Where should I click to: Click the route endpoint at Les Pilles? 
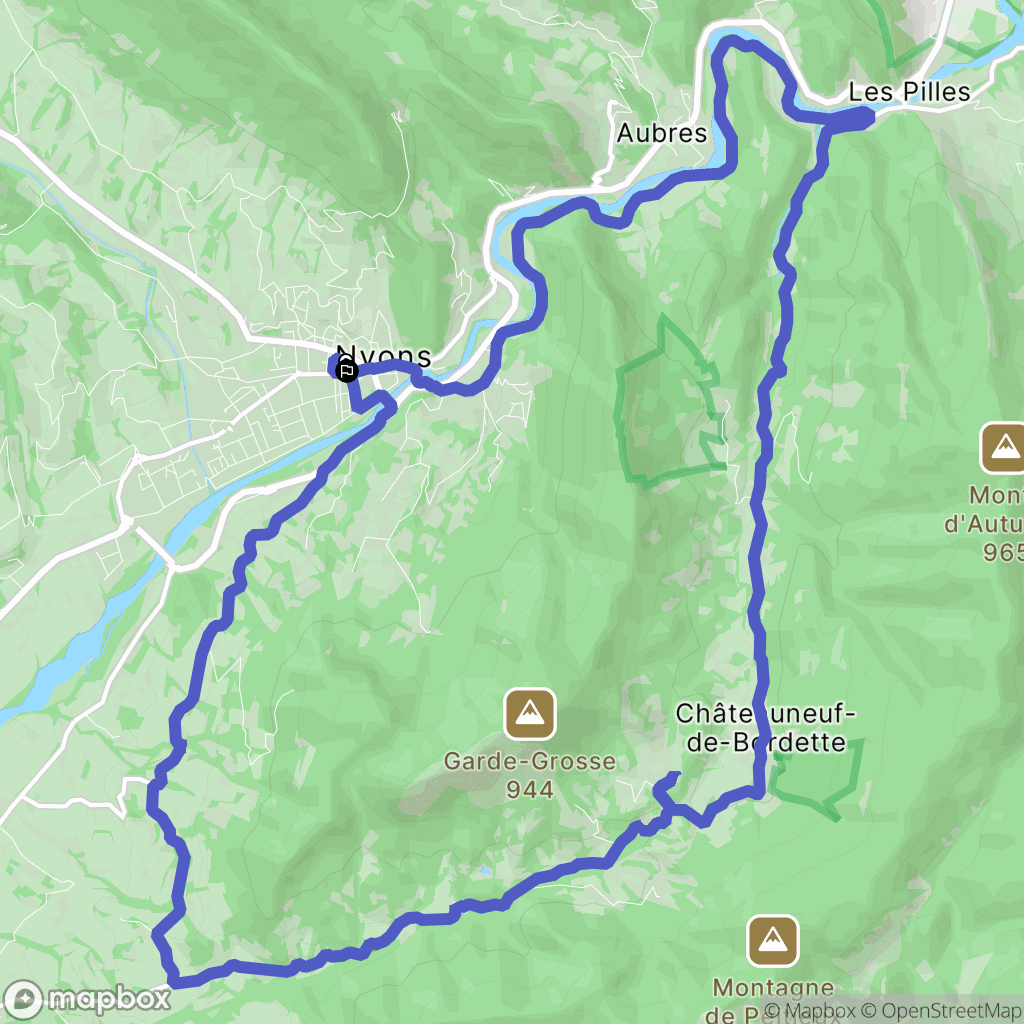click(862, 118)
